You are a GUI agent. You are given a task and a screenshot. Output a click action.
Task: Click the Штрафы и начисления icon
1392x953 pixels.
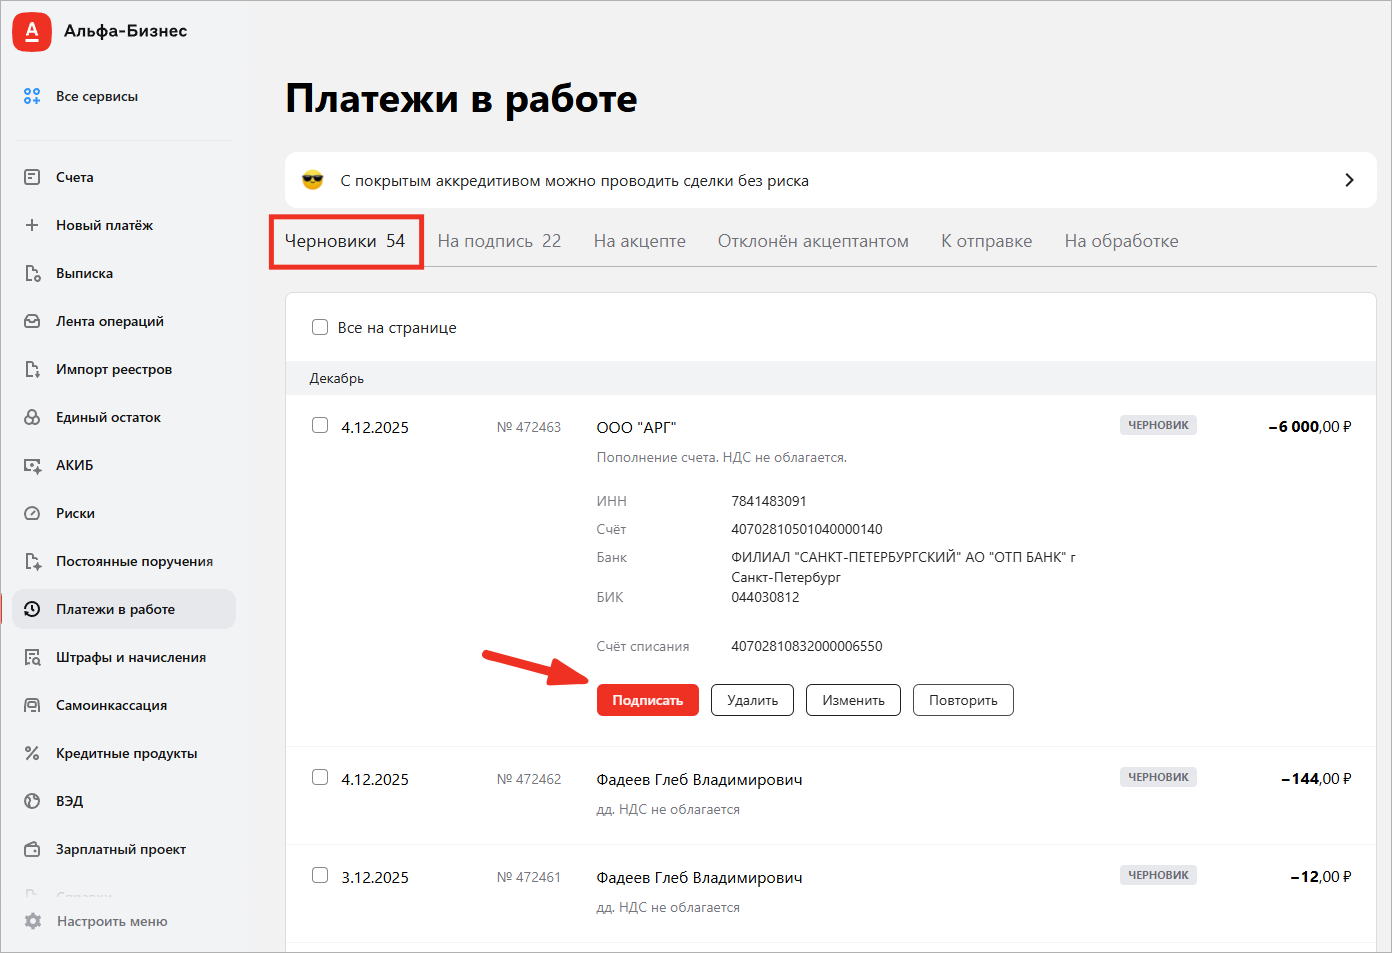click(x=32, y=657)
